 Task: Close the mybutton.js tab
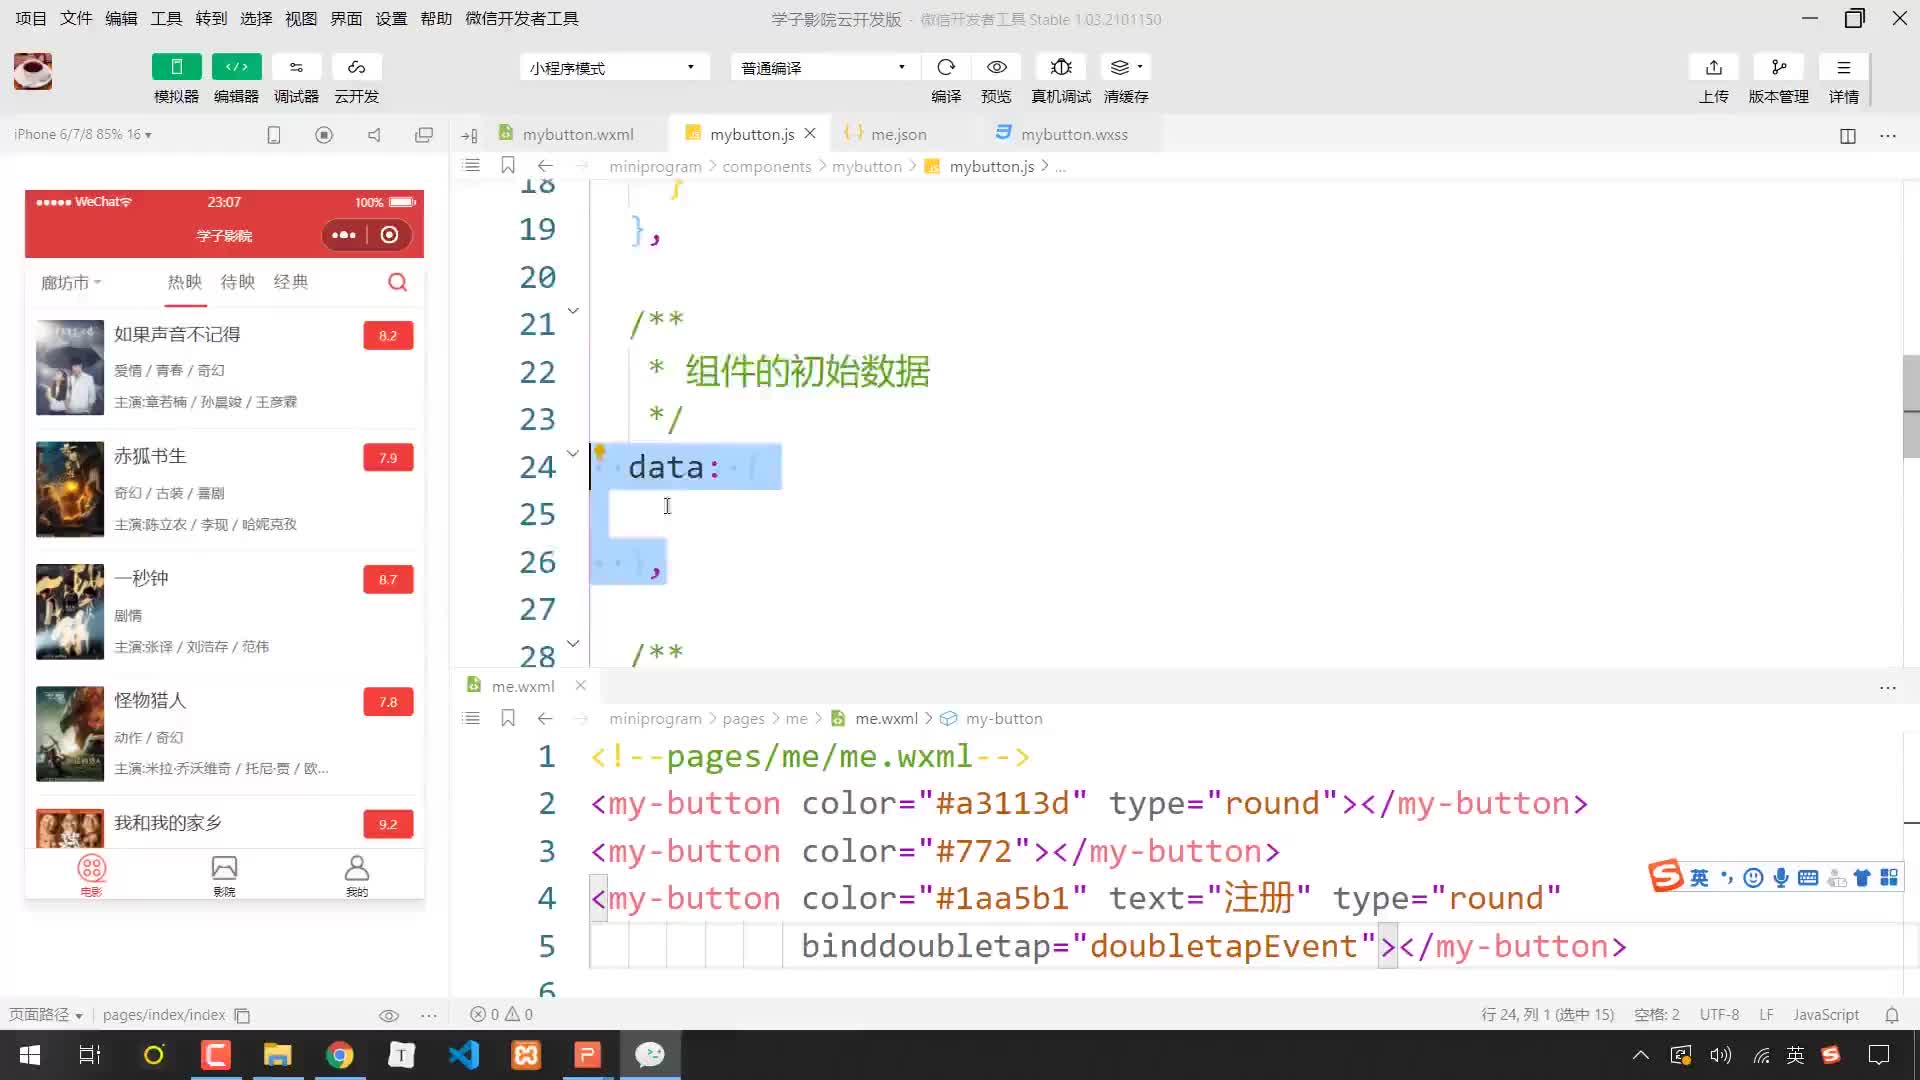click(x=810, y=133)
